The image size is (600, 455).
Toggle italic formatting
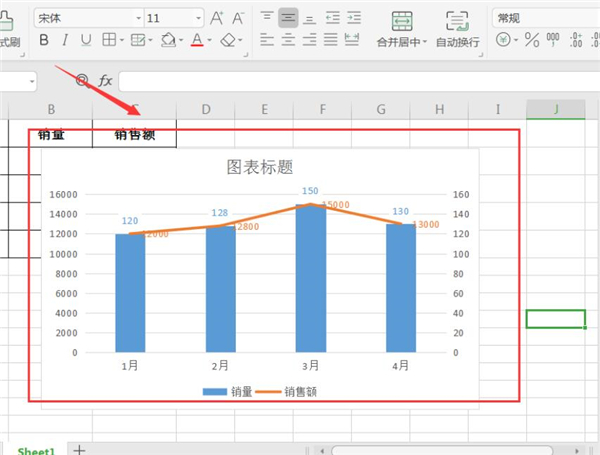tap(65, 40)
